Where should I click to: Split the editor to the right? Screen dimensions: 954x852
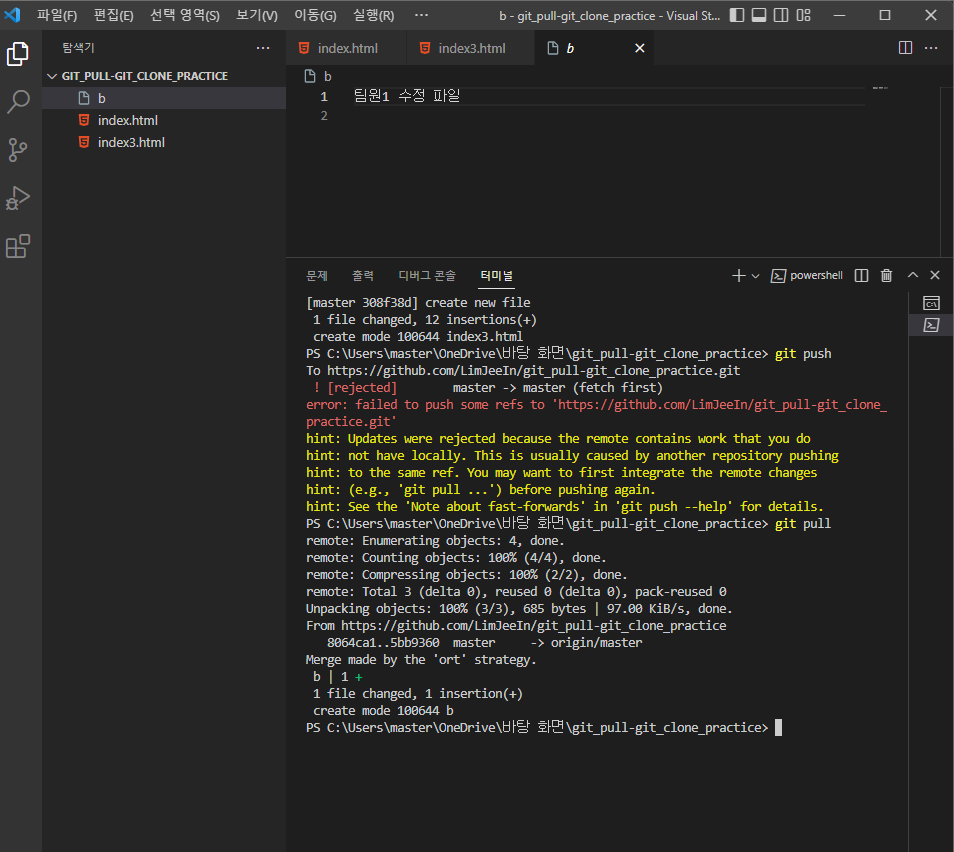(x=905, y=48)
